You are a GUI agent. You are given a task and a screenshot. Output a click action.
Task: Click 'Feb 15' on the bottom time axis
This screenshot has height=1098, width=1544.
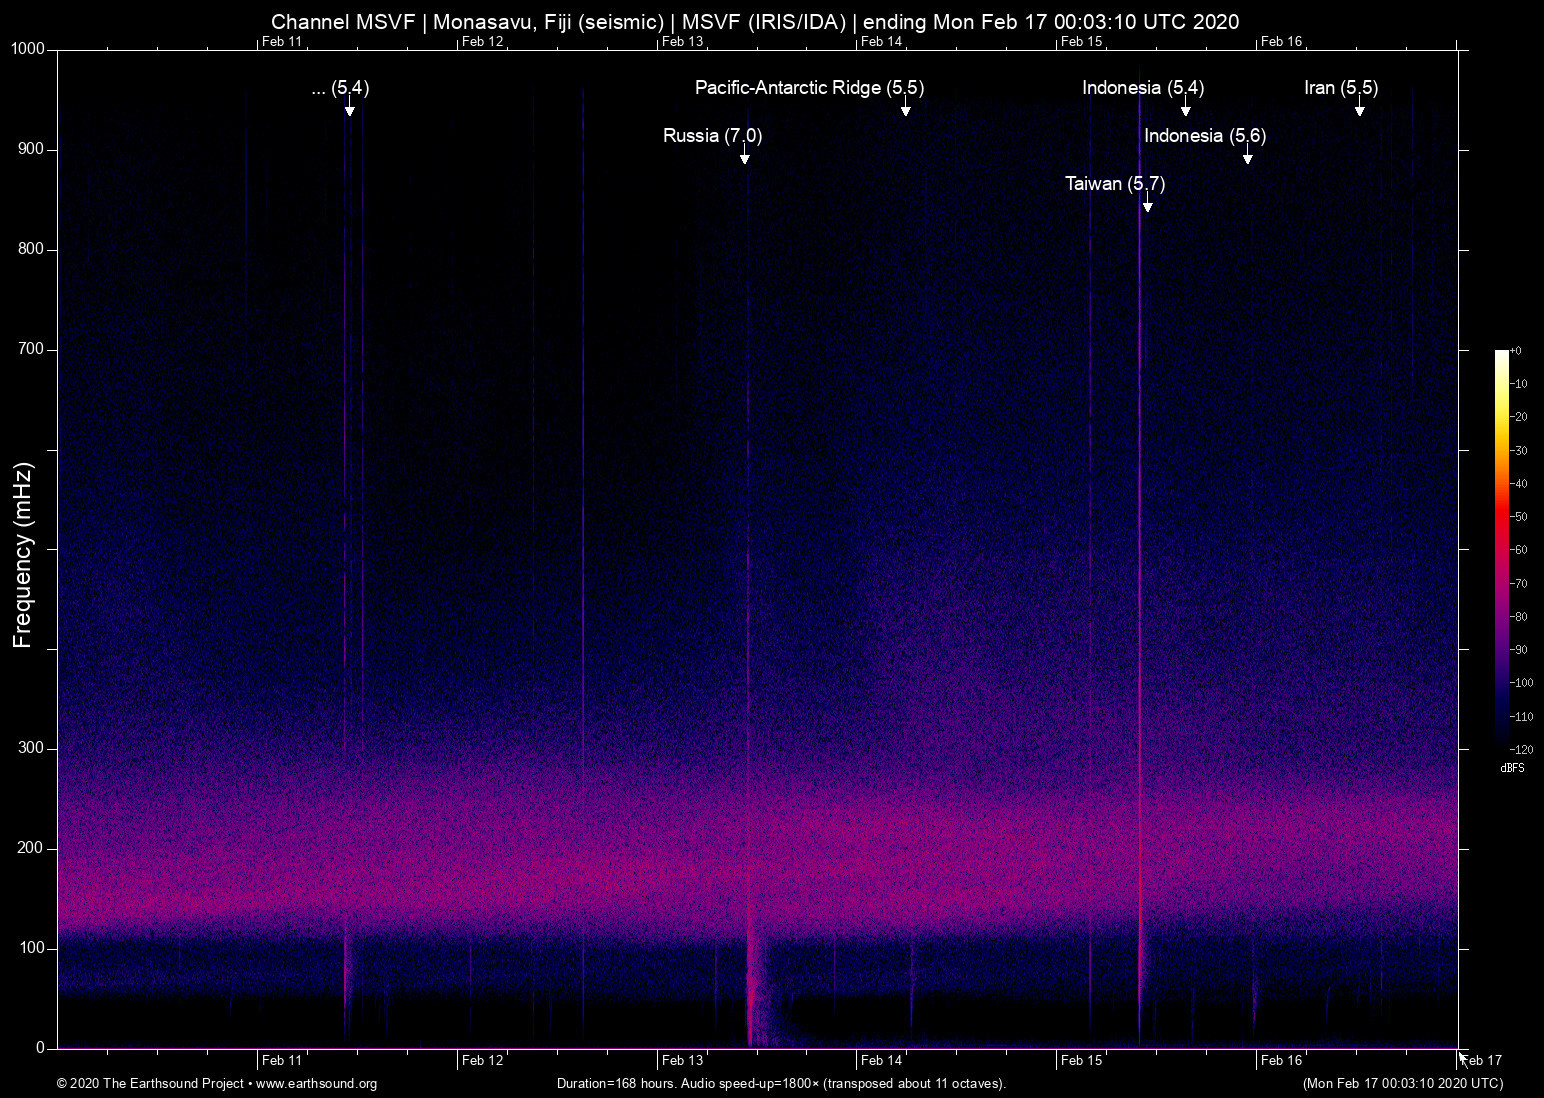tap(1082, 1061)
